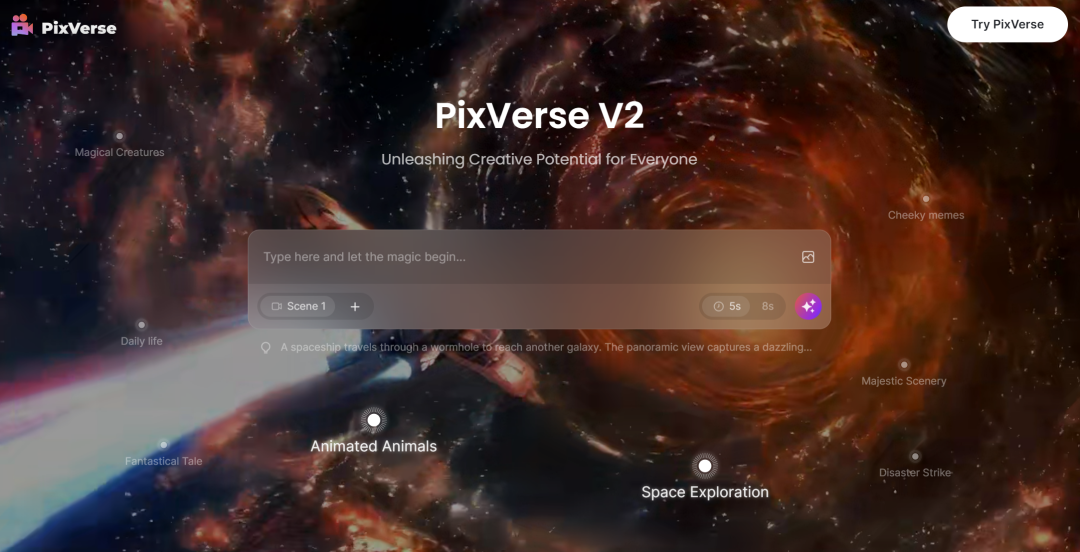
Task: Add a new scene with plus icon
Action: (x=355, y=307)
